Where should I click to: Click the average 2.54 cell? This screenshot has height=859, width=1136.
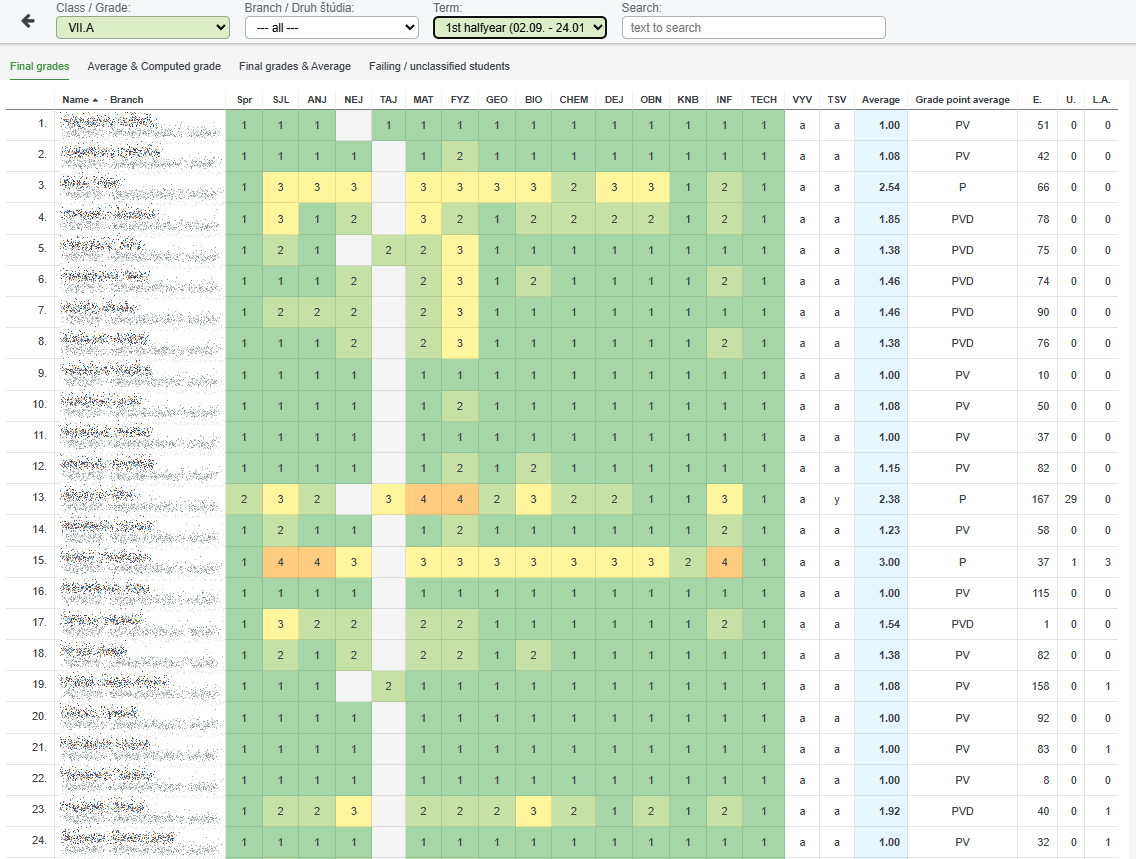(881, 188)
